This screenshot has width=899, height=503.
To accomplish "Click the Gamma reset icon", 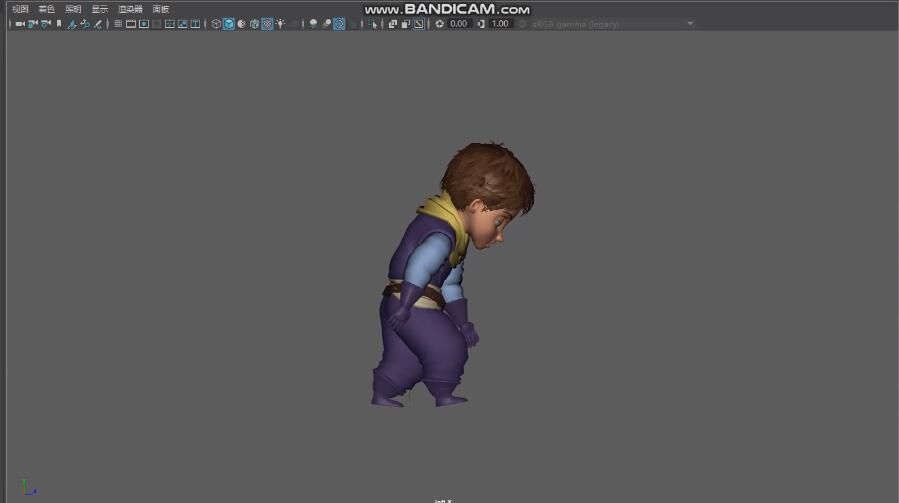I will (x=481, y=24).
